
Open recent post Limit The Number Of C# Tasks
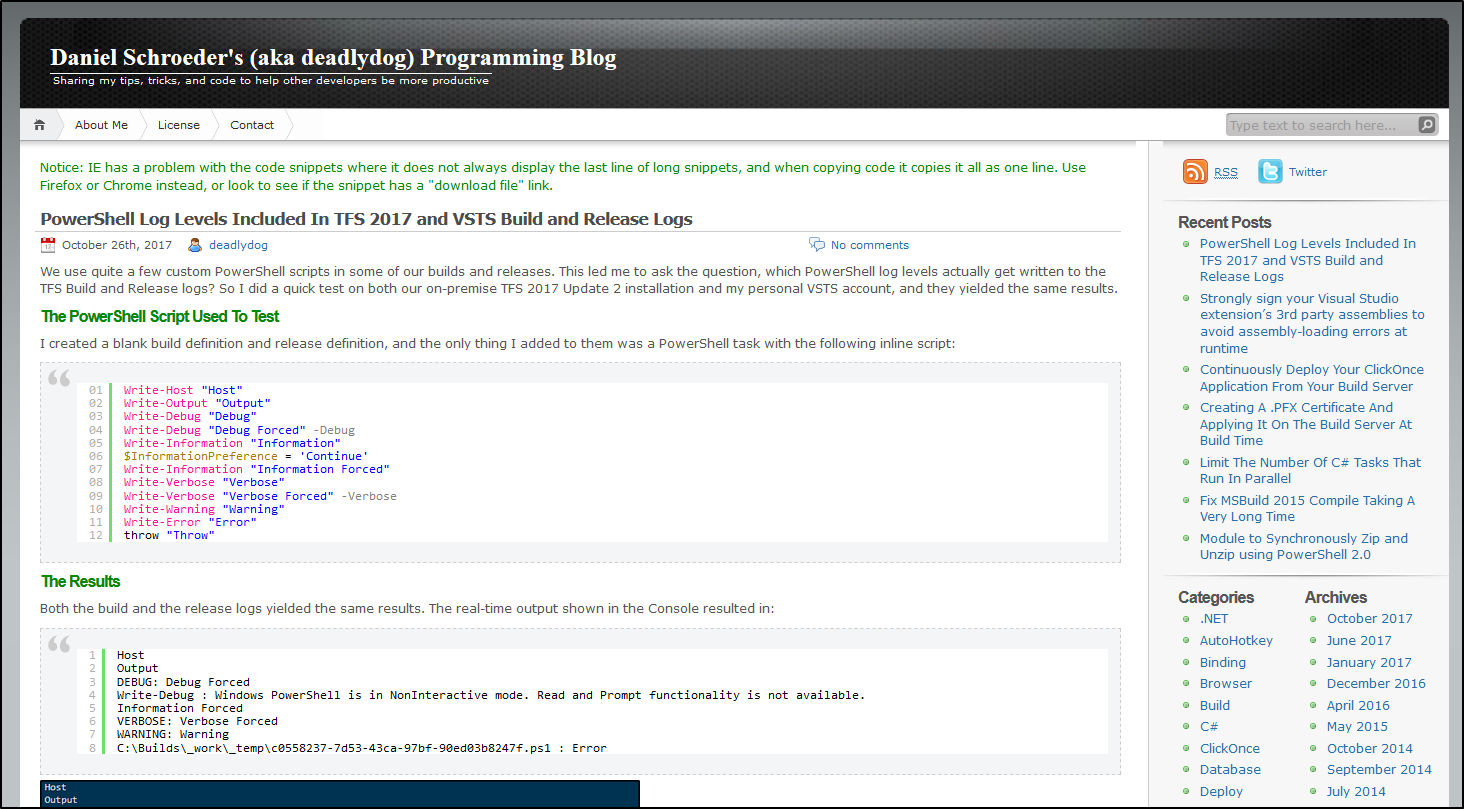pos(1310,470)
